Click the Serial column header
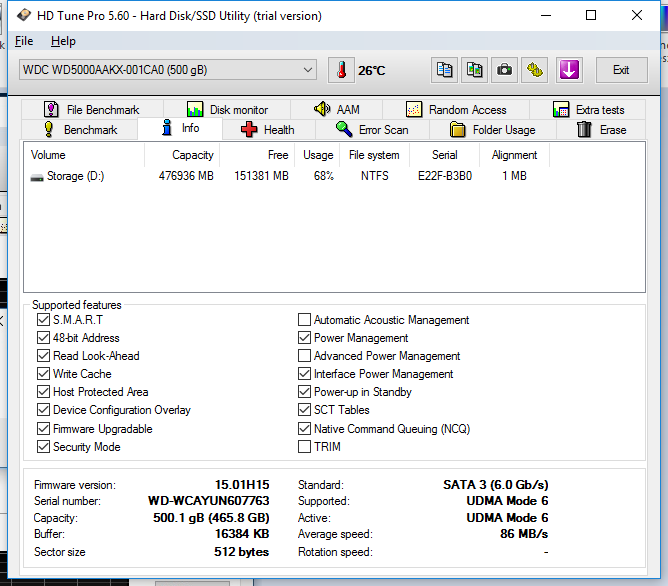Viewport: 668px width, 586px height. point(445,155)
